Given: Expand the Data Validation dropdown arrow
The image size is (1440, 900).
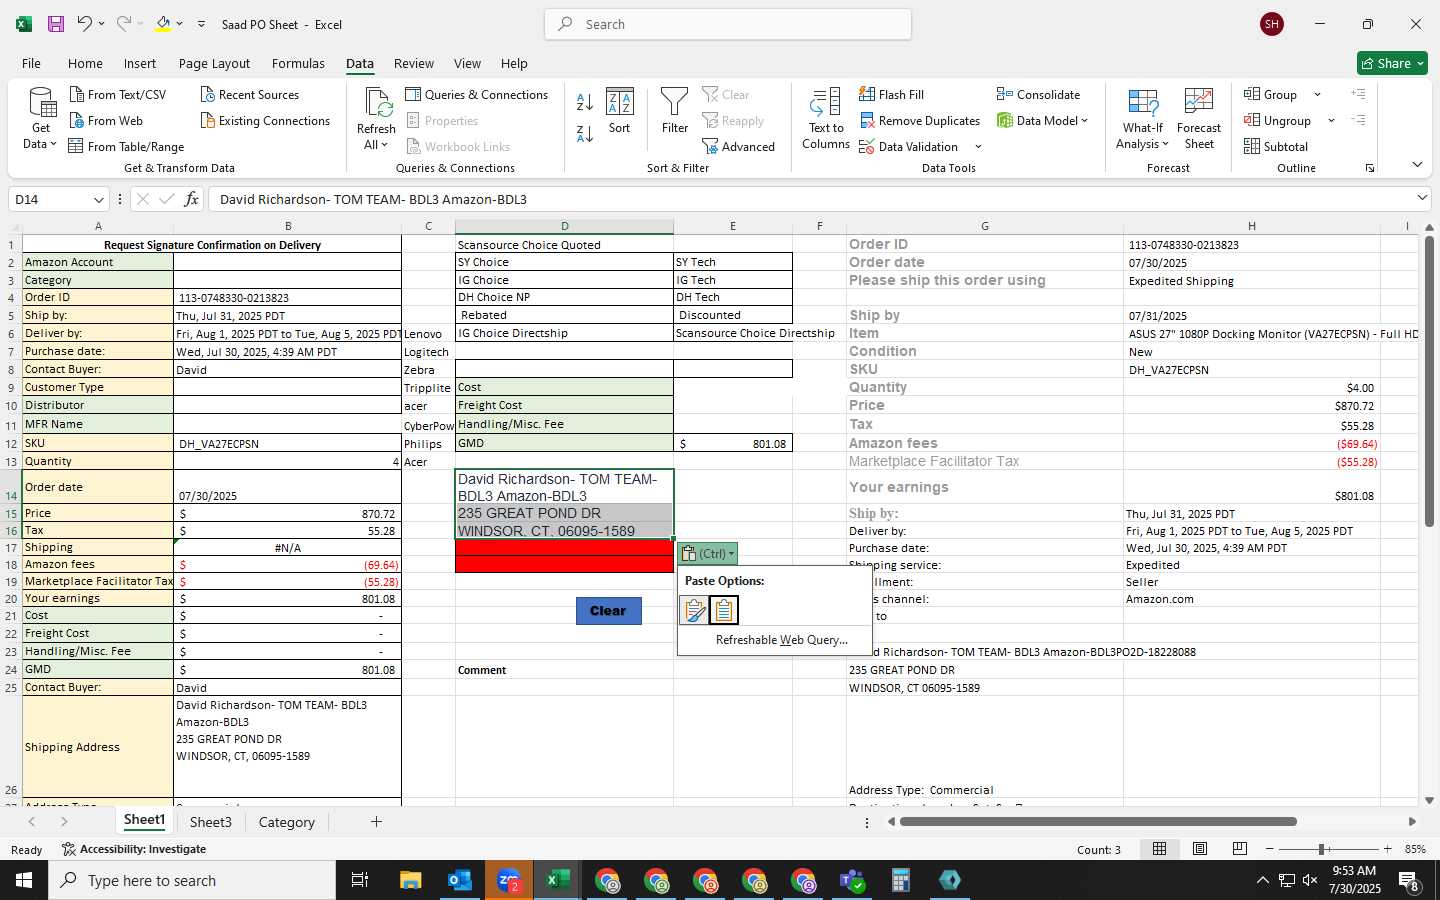Looking at the screenshot, I should tap(978, 146).
